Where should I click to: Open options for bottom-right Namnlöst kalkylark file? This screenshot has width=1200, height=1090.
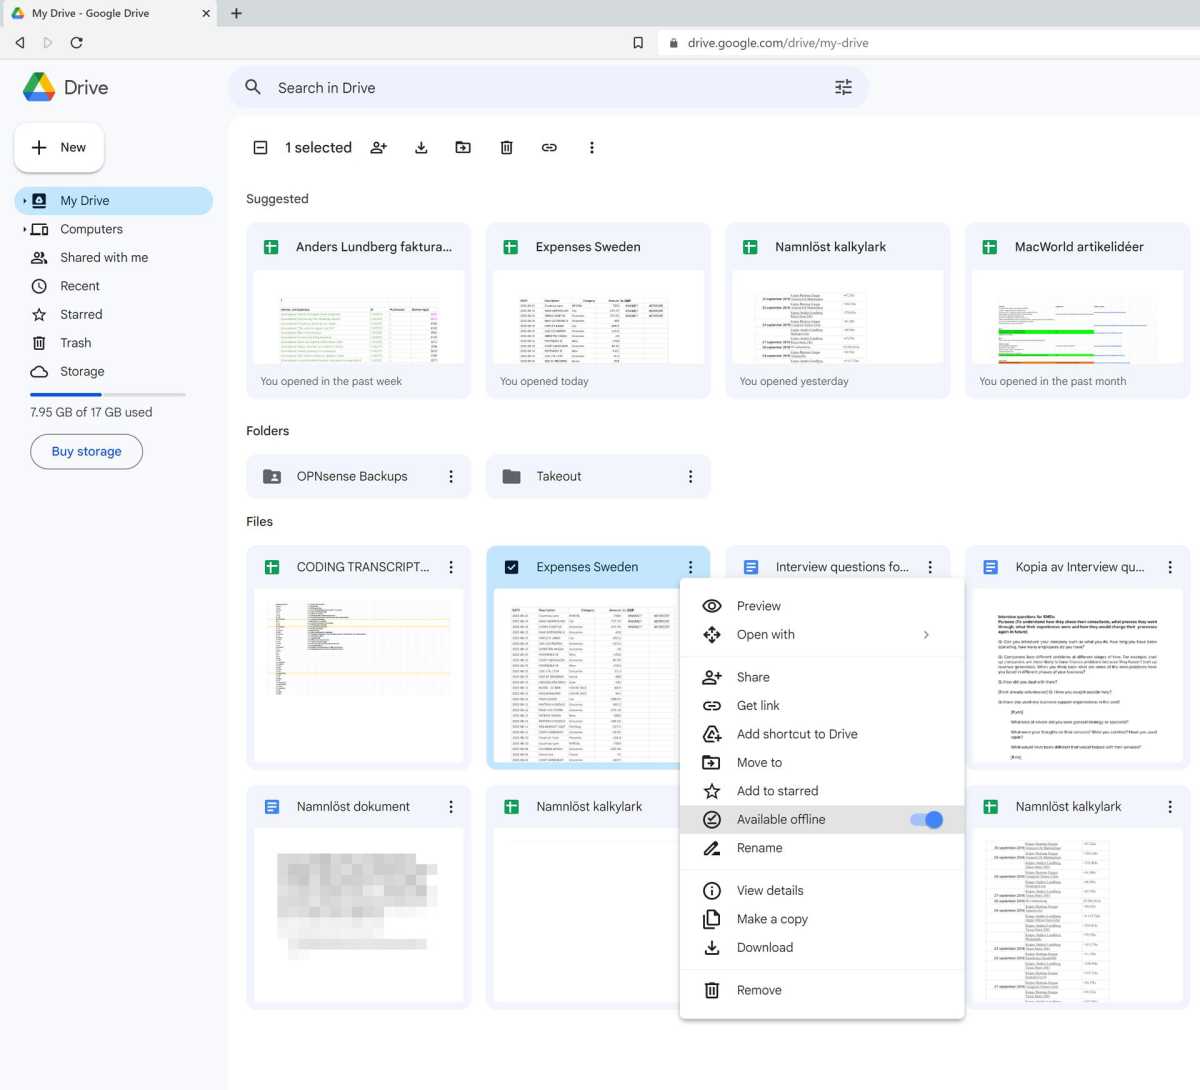(x=1170, y=807)
